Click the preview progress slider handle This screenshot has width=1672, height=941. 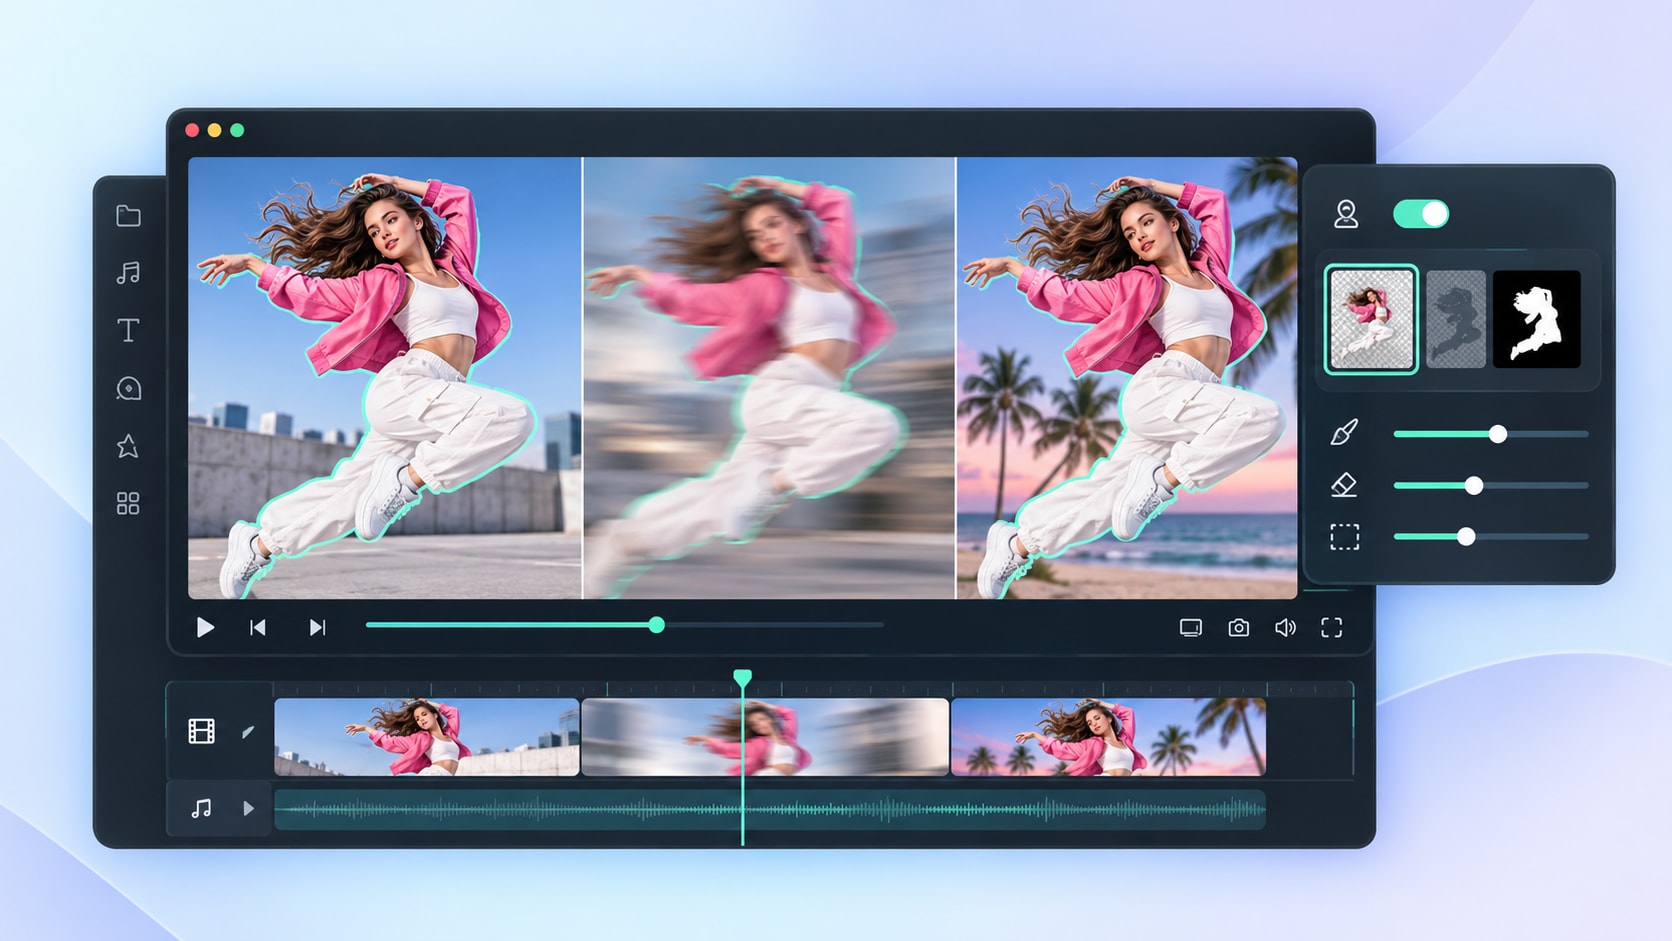657,625
